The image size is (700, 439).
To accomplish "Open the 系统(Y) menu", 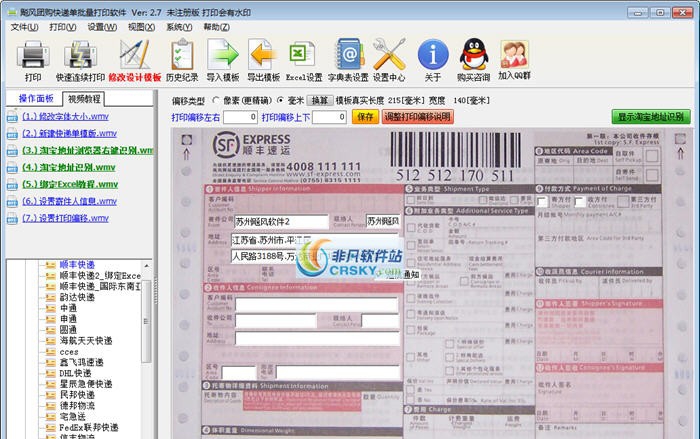I will click(179, 27).
